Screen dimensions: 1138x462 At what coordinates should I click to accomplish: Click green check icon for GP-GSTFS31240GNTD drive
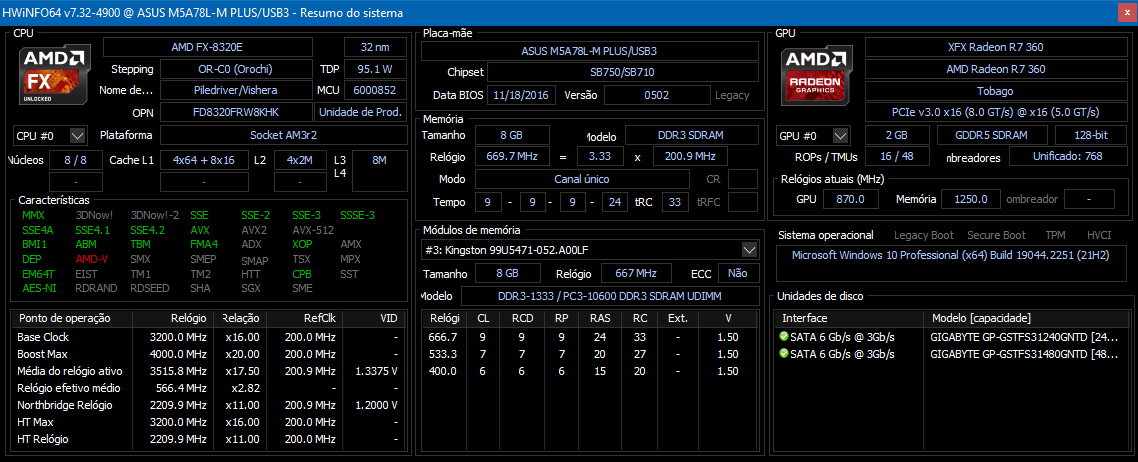point(783,337)
